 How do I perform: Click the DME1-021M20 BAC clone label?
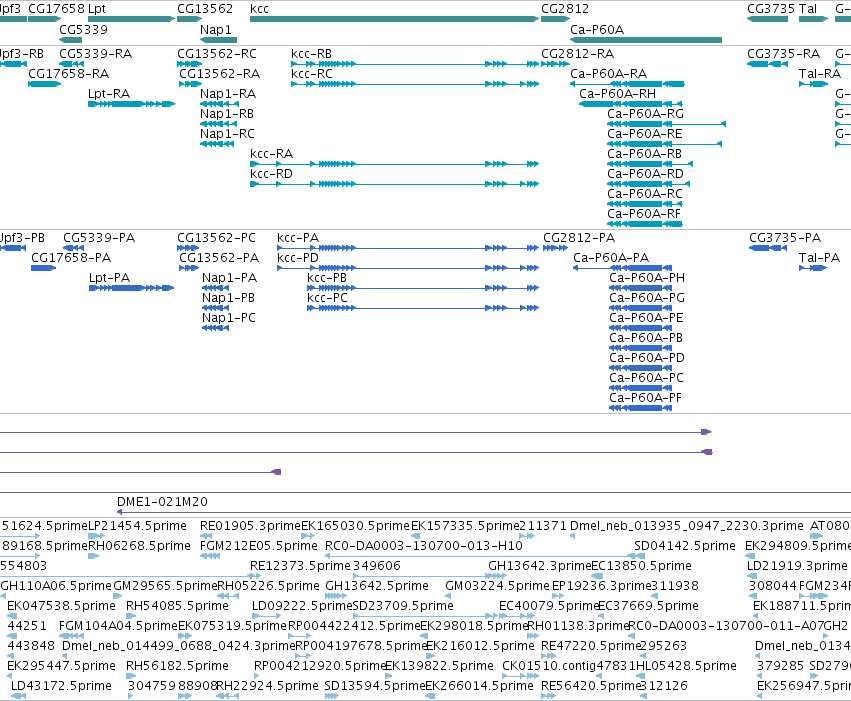(162, 502)
